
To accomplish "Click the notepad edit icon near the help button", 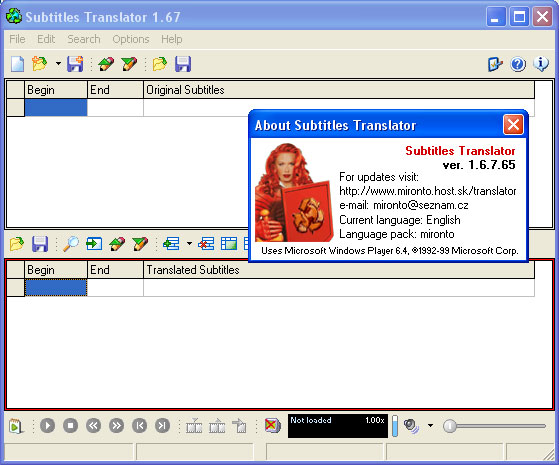I will pyautogui.click(x=495, y=64).
